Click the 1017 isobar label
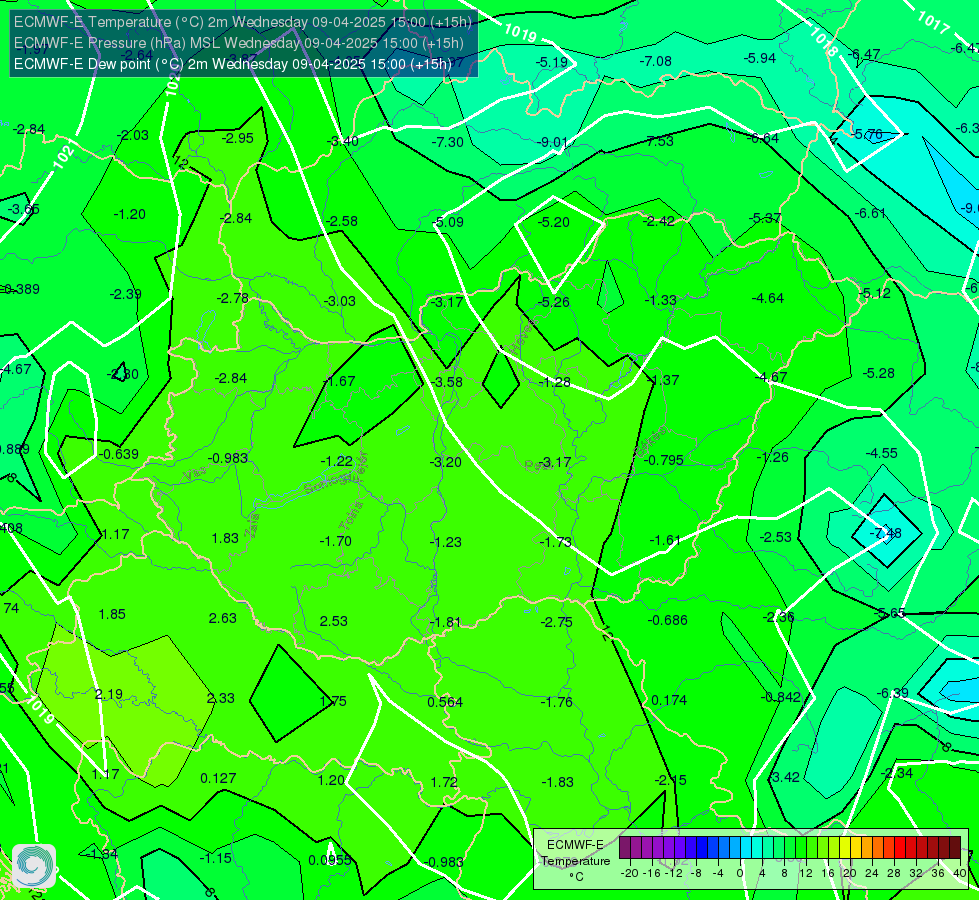The image size is (979, 900). pyautogui.click(x=933, y=22)
